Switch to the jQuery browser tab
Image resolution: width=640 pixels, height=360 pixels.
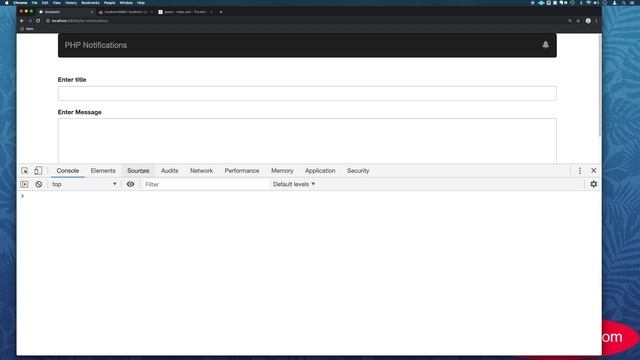pos(186,12)
